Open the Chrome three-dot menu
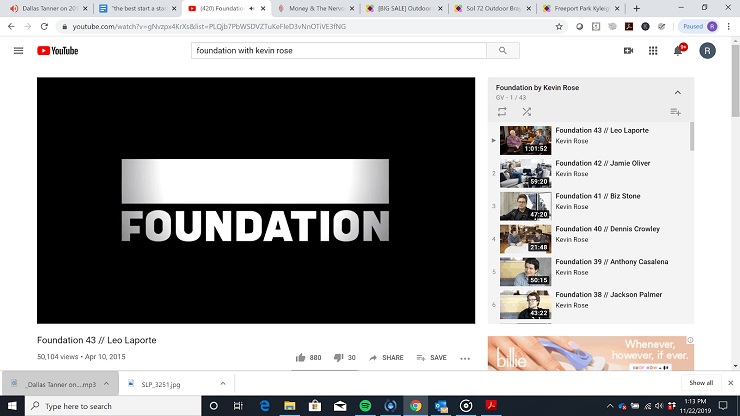 click(x=729, y=26)
